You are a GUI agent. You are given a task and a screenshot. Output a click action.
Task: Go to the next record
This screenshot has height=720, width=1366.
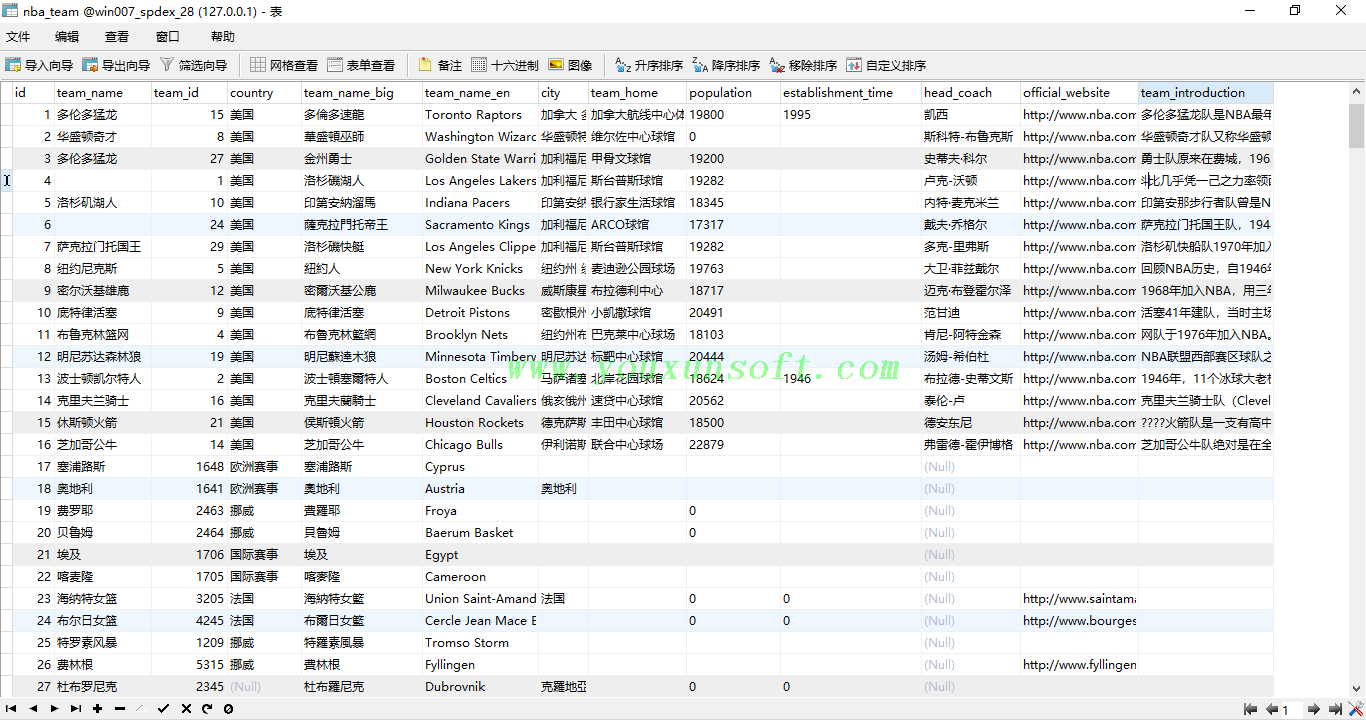55,709
